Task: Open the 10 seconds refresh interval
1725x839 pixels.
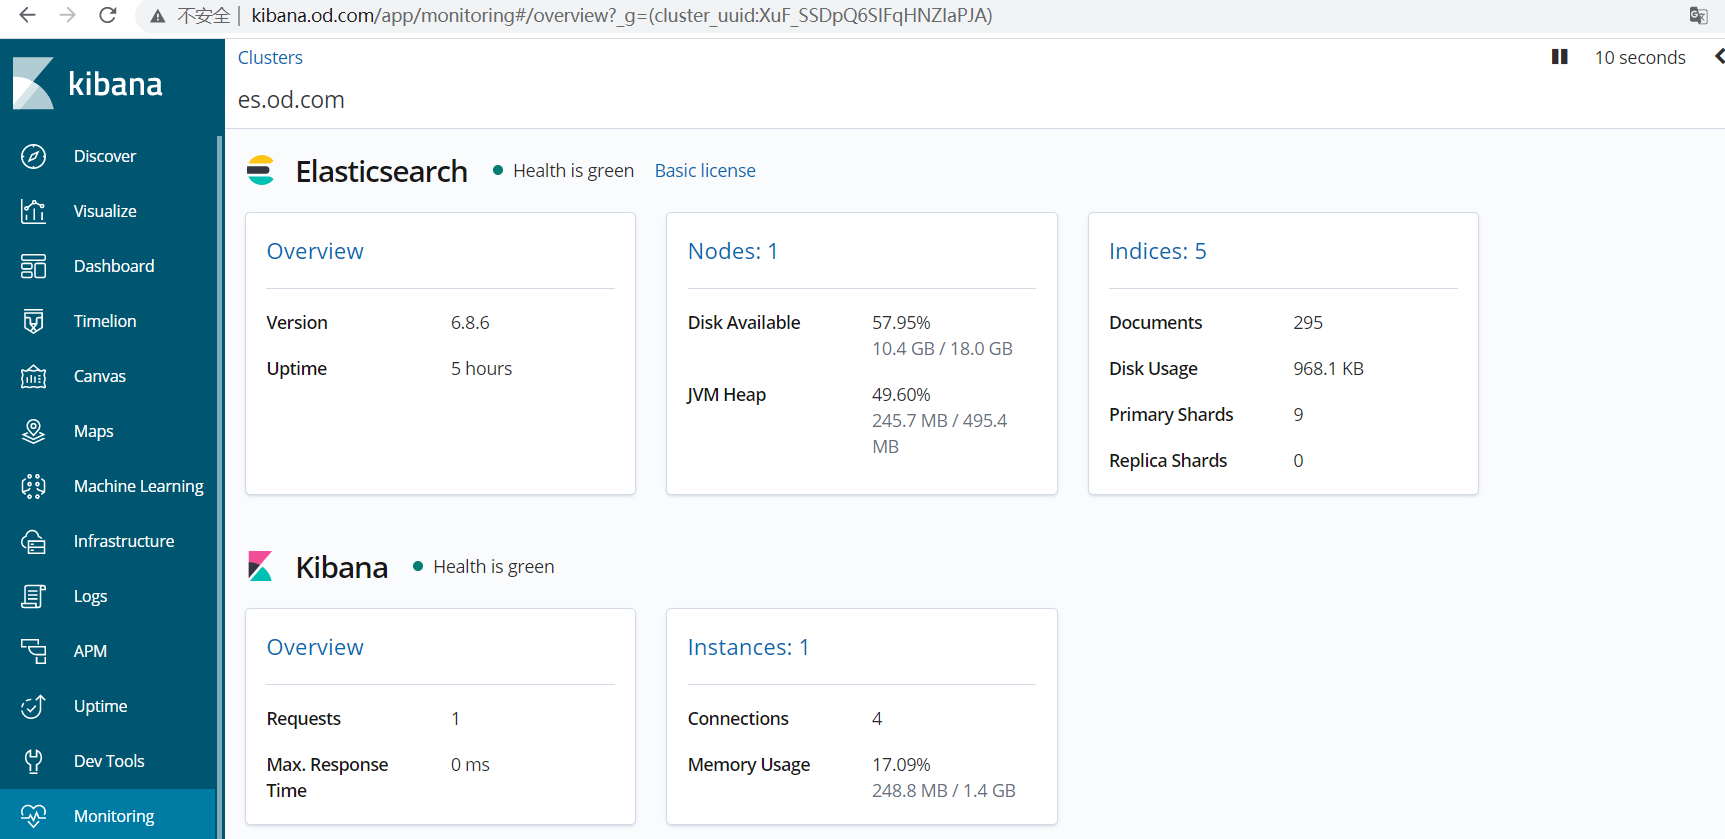Action: pyautogui.click(x=1640, y=57)
